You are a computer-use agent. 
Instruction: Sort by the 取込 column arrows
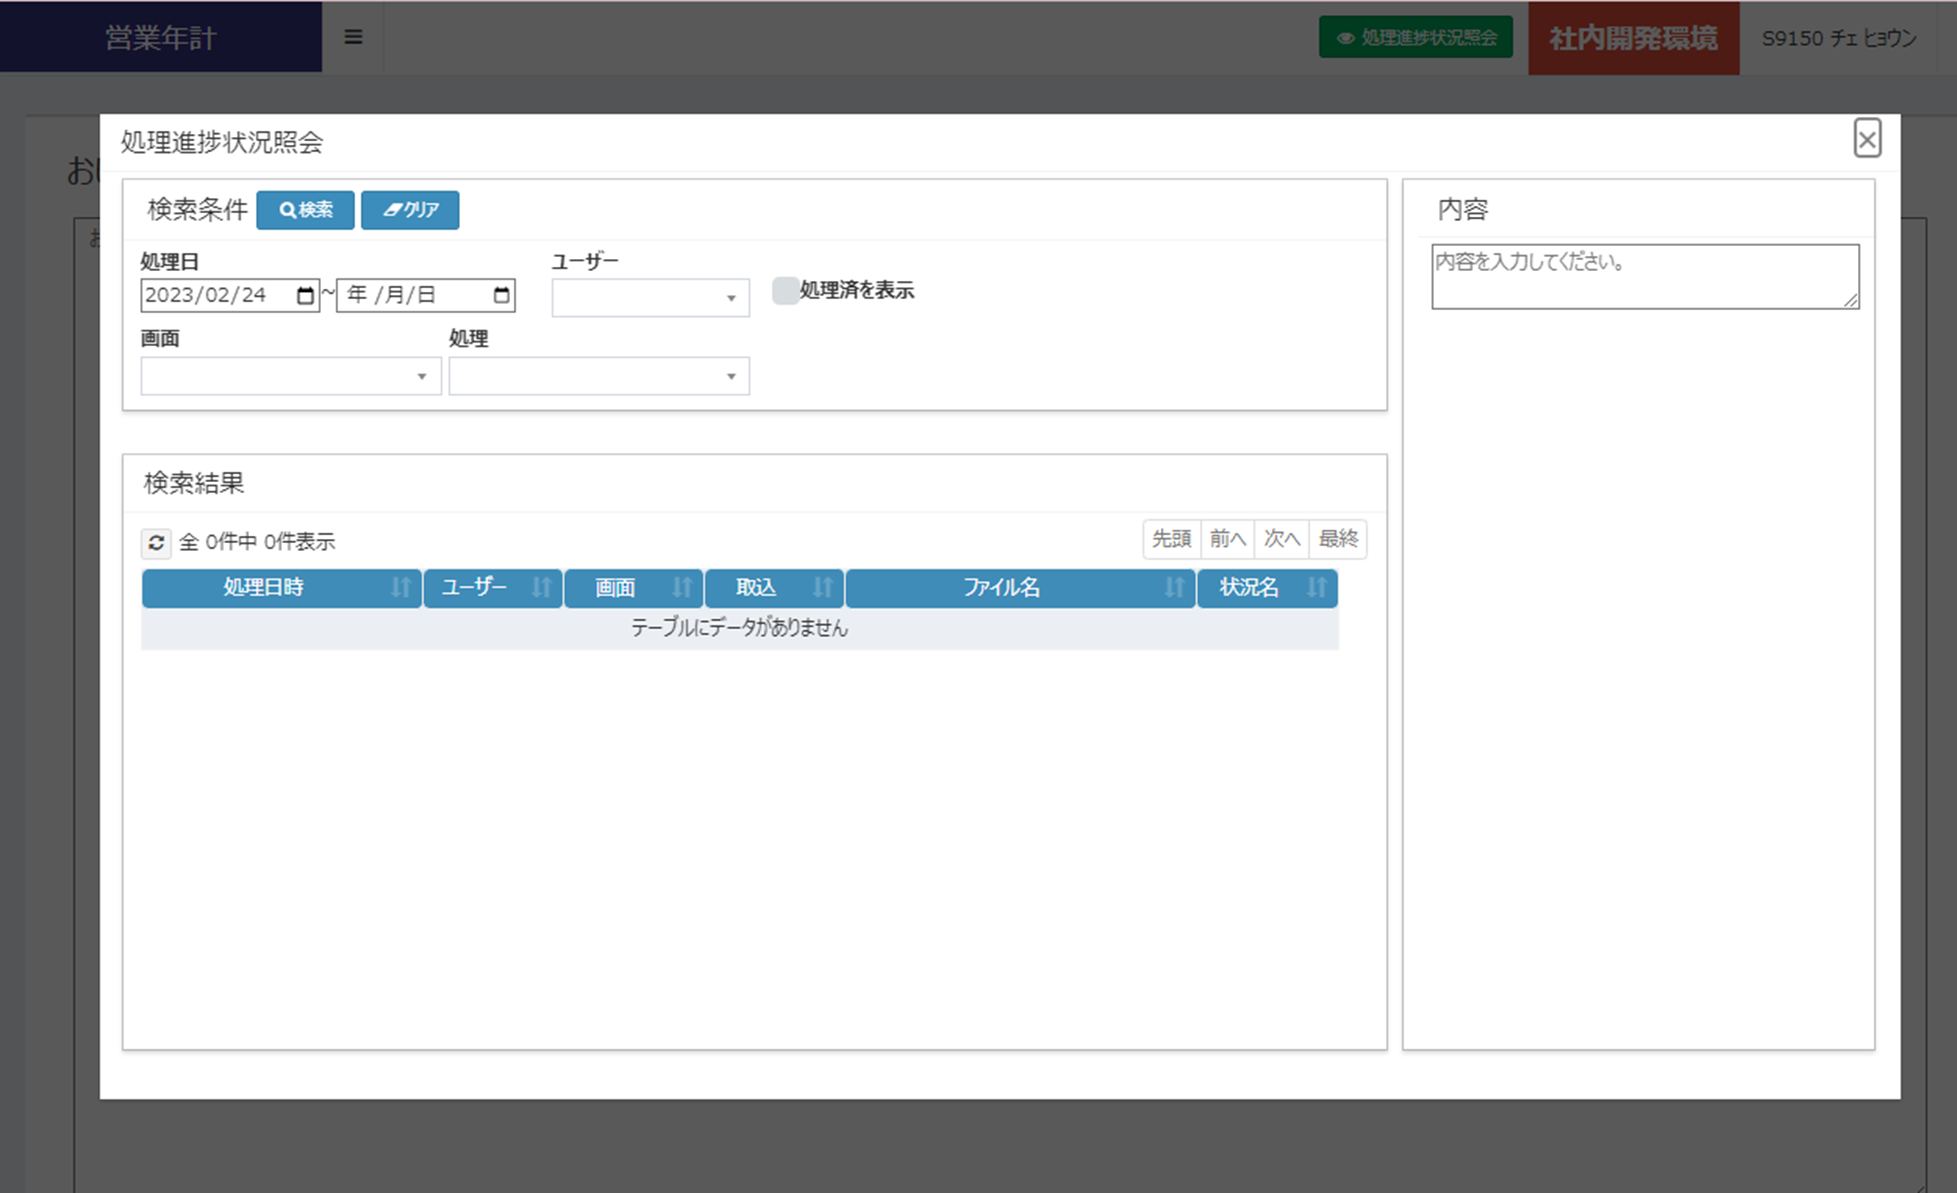pyautogui.click(x=822, y=588)
